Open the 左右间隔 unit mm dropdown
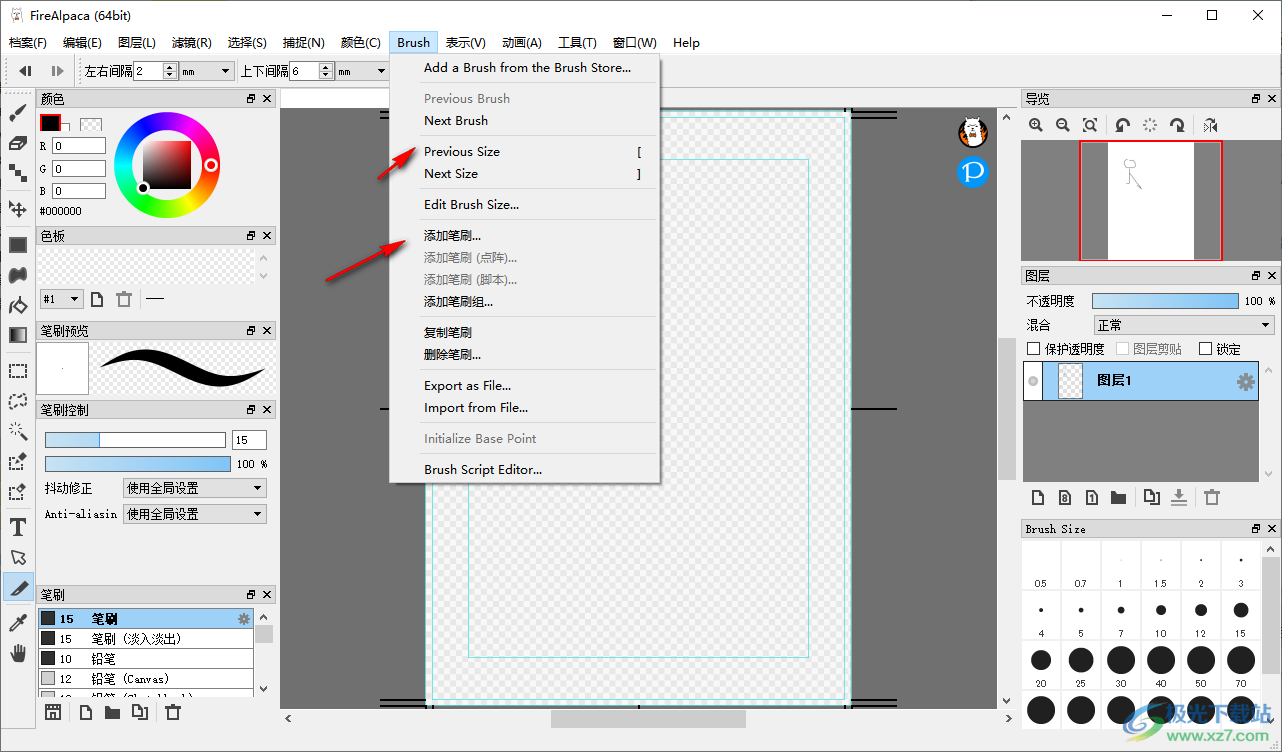This screenshot has height=752, width=1282. click(207, 71)
